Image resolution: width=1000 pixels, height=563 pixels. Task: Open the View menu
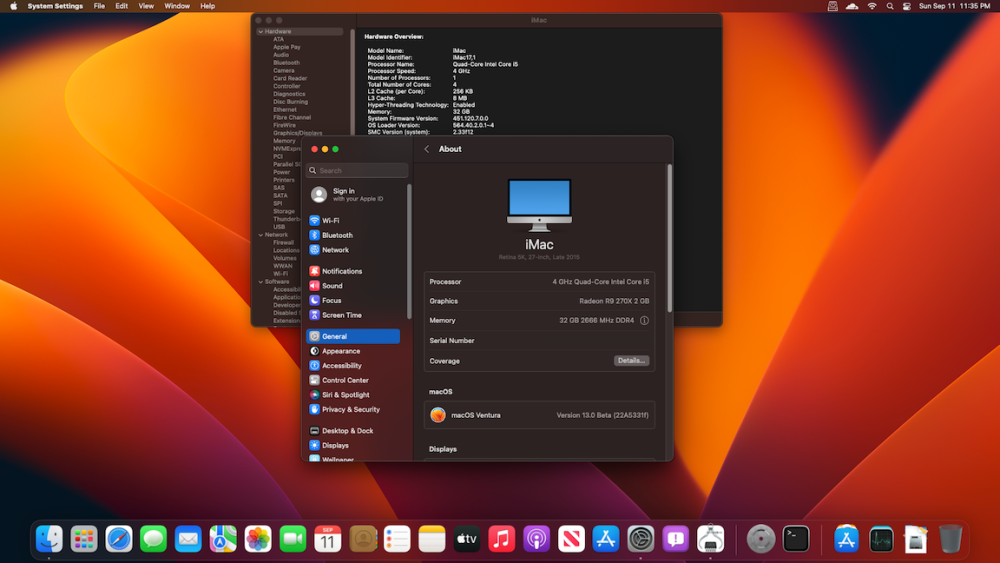point(146,6)
